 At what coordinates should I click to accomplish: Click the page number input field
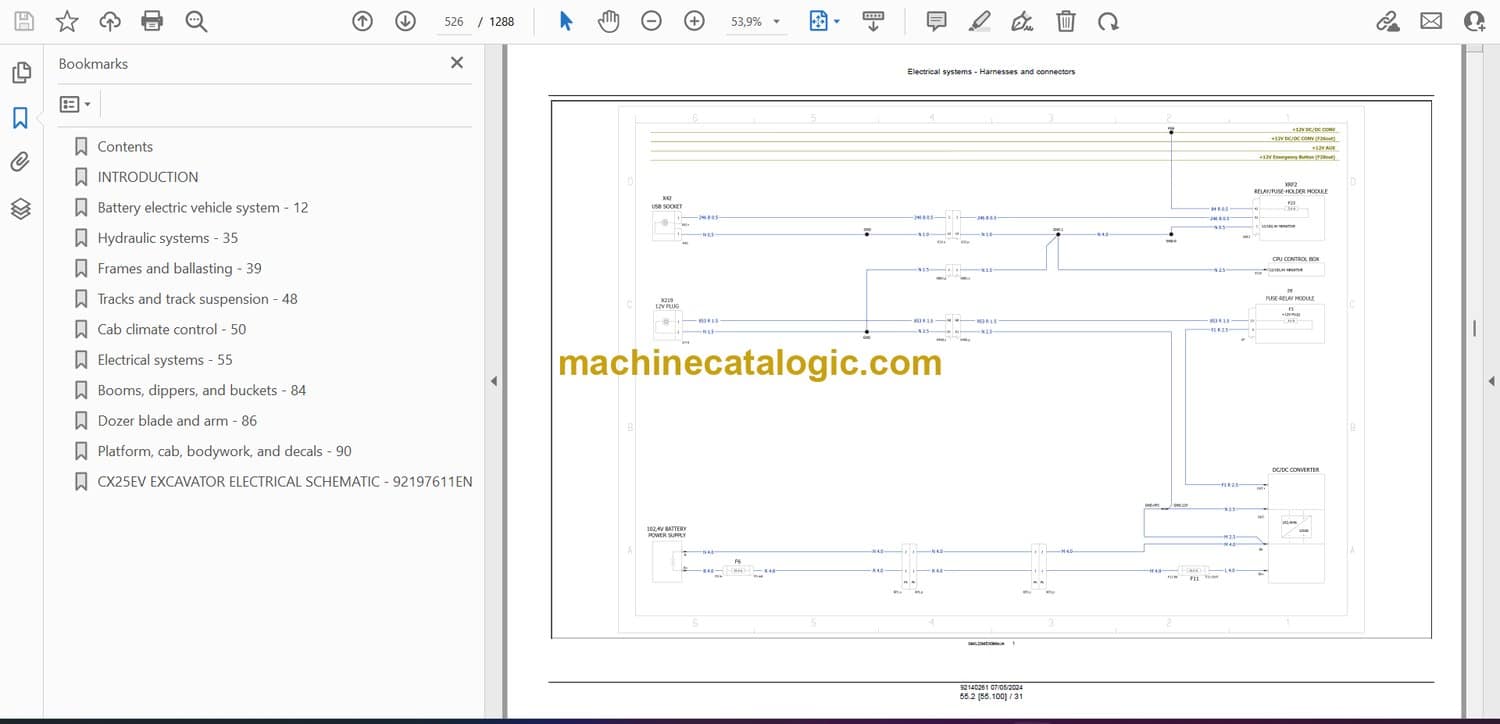tap(454, 21)
